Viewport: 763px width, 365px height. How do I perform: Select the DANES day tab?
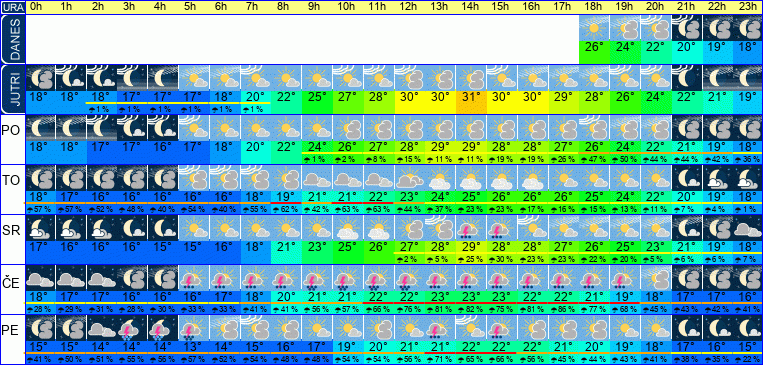12,39
